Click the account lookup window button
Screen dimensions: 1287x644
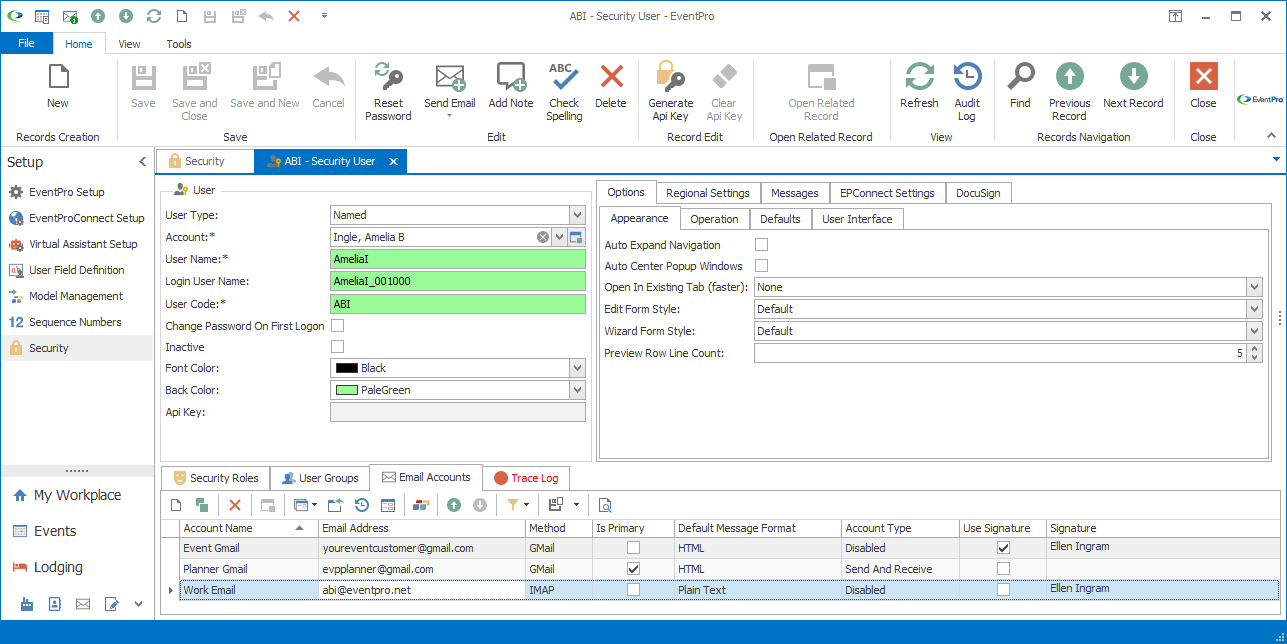[x=576, y=237]
